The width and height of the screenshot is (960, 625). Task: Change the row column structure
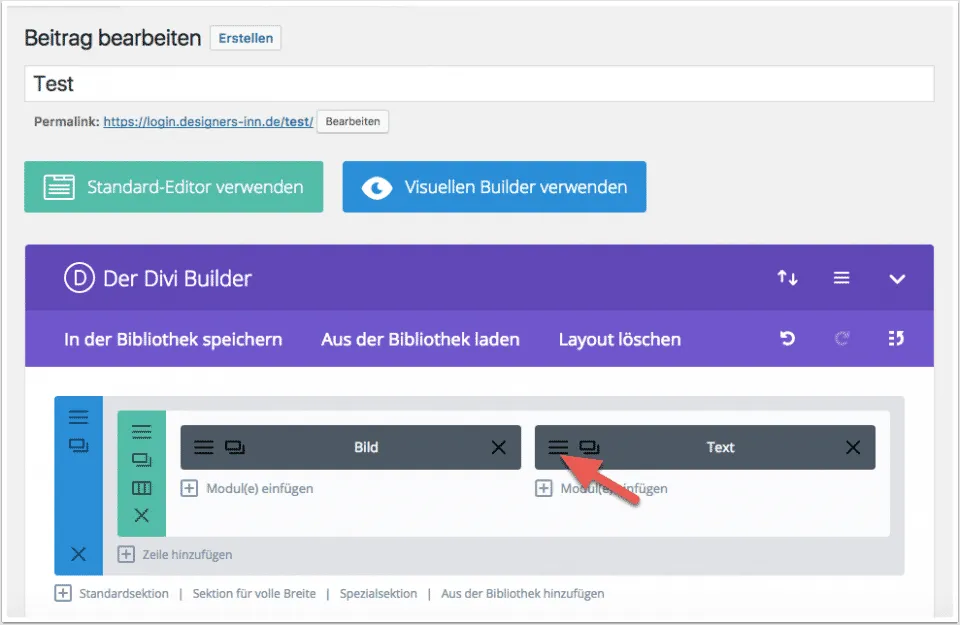[141, 488]
